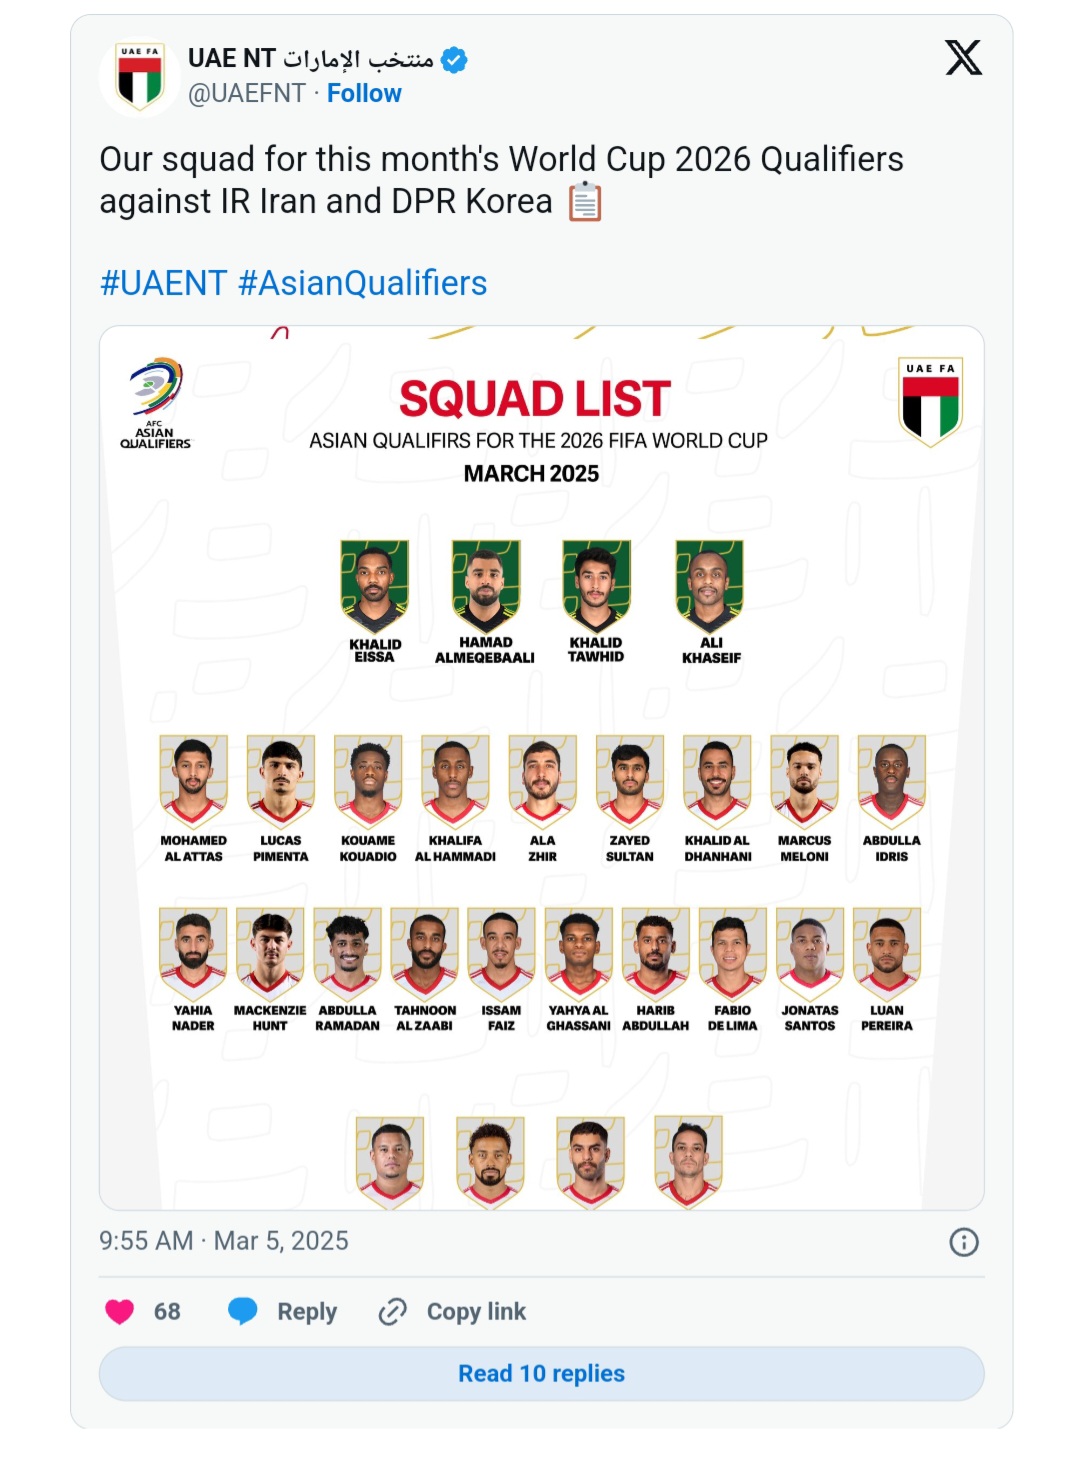
Task: Click the Copy link label
Action: point(476,1311)
